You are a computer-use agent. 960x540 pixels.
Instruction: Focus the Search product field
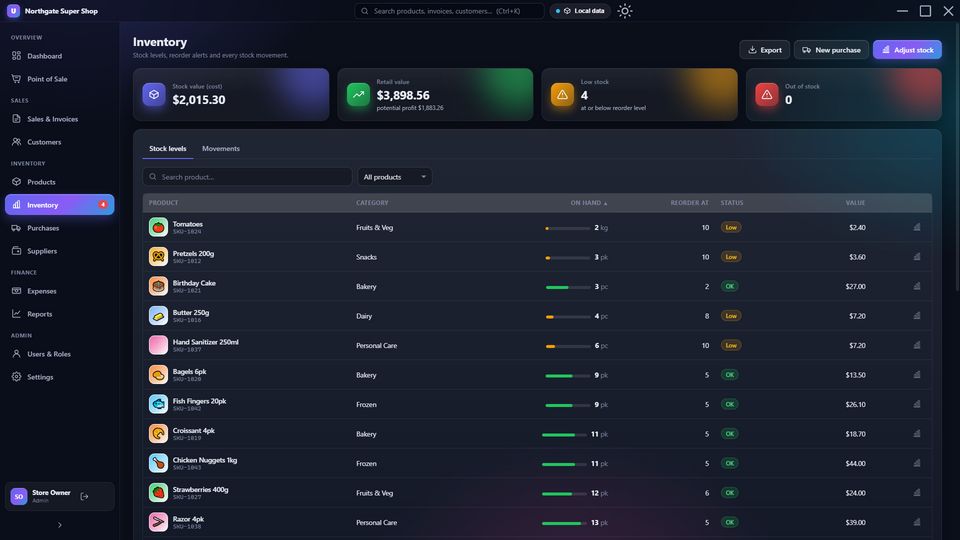pyautogui.click(x=247, y=177)
